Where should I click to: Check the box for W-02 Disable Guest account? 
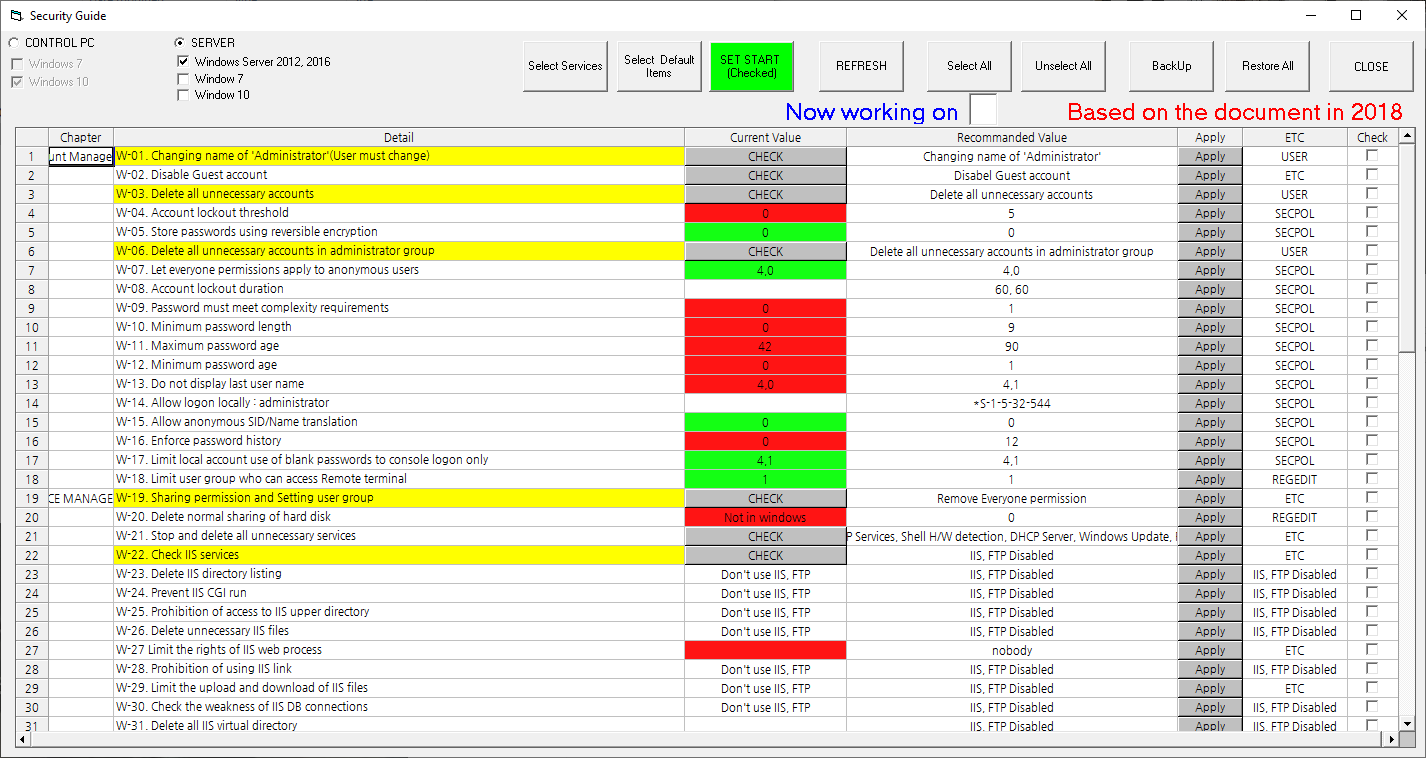click(x=1372, y=174)
